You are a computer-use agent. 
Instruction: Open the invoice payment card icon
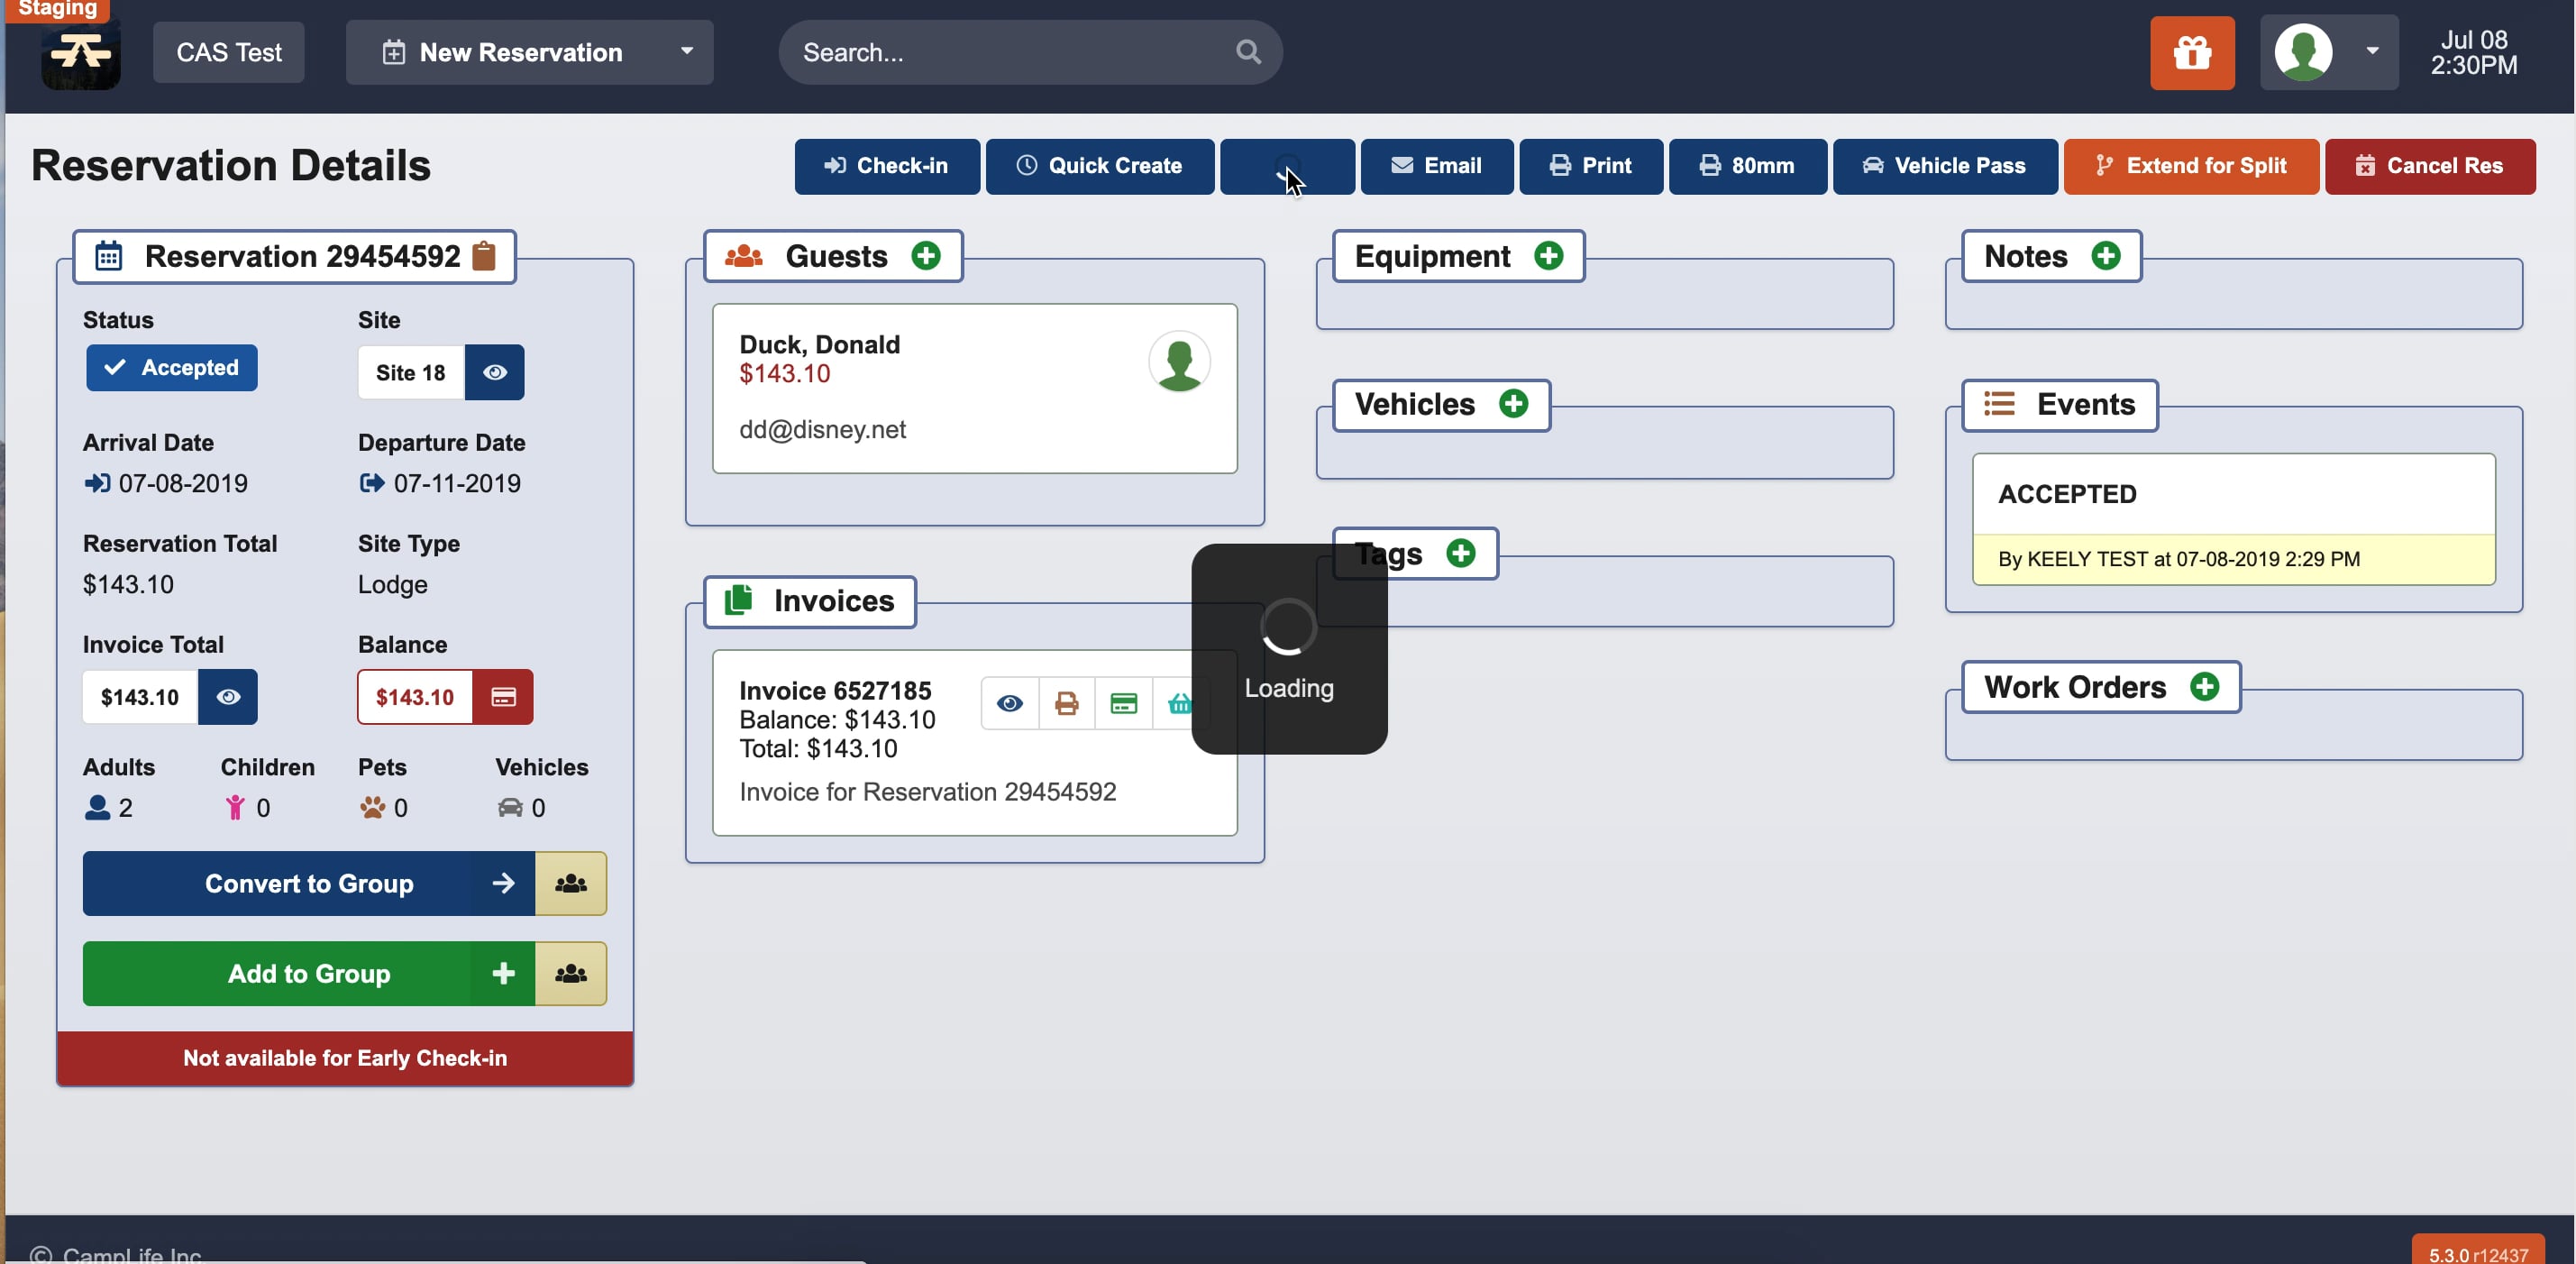[1123, 703]
